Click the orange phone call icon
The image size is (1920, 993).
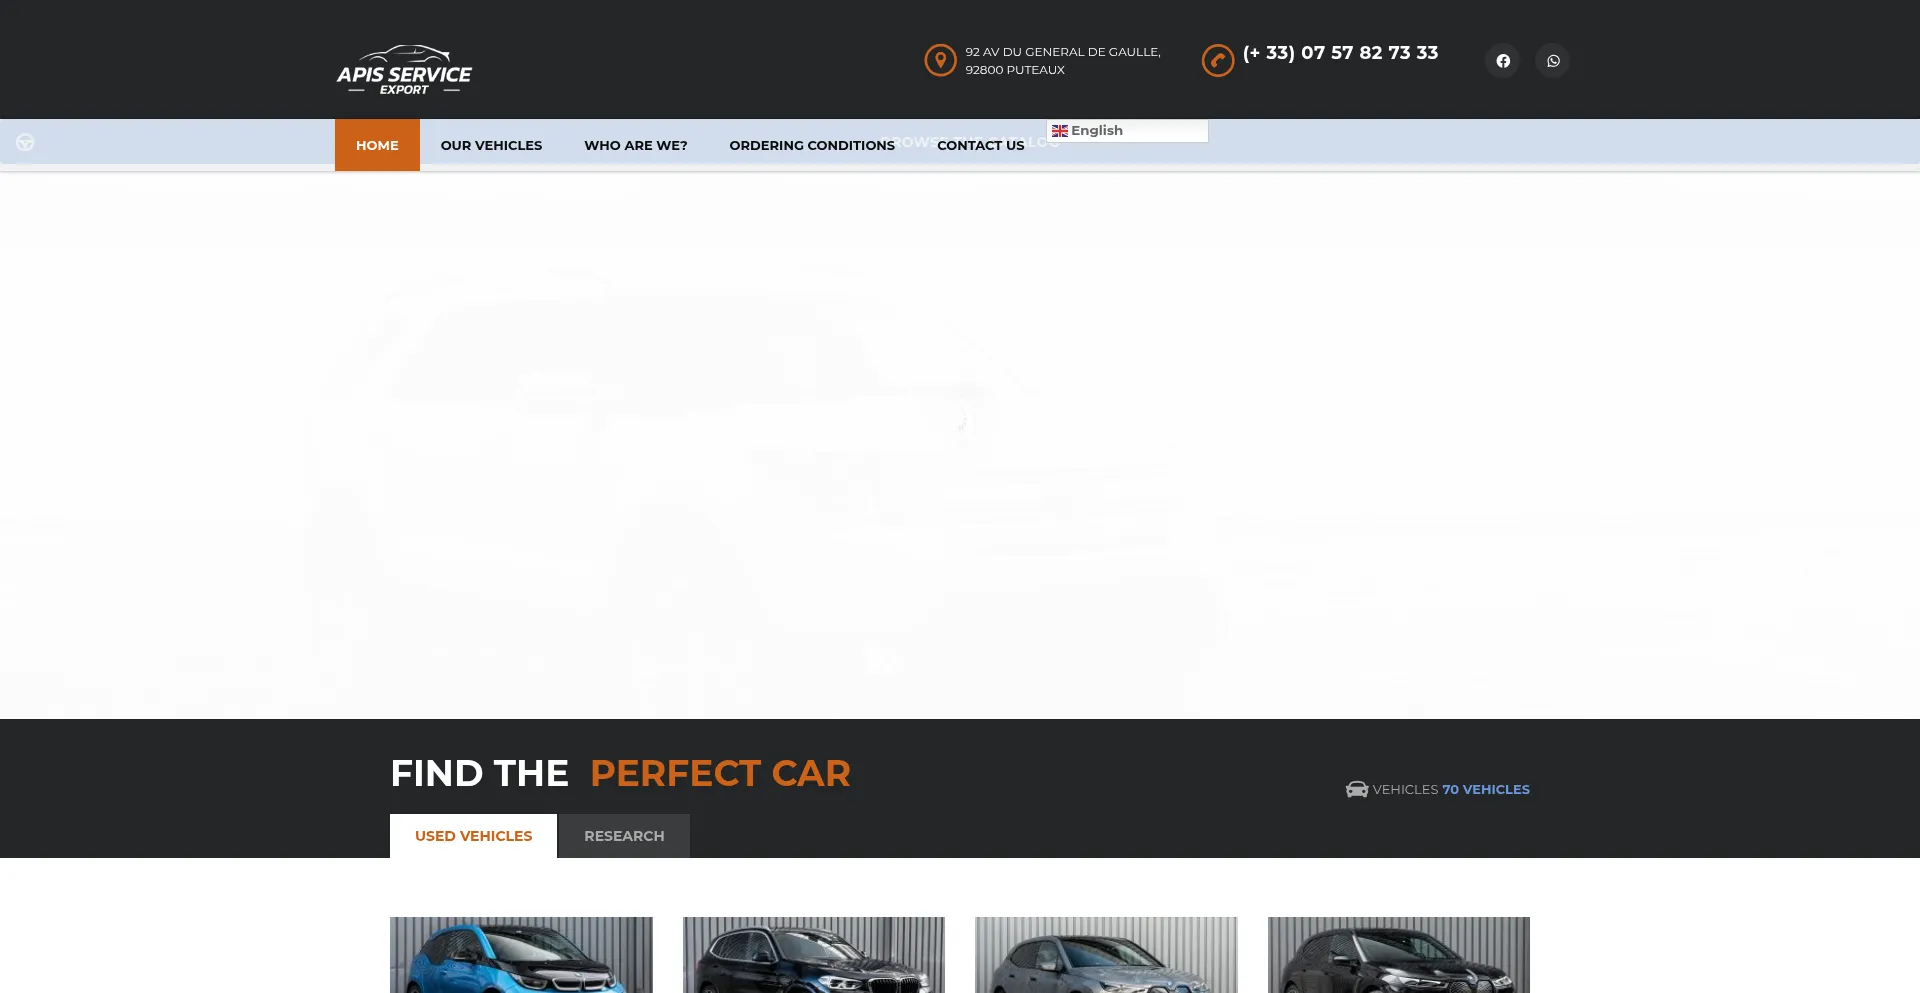tap(1217, 61)
